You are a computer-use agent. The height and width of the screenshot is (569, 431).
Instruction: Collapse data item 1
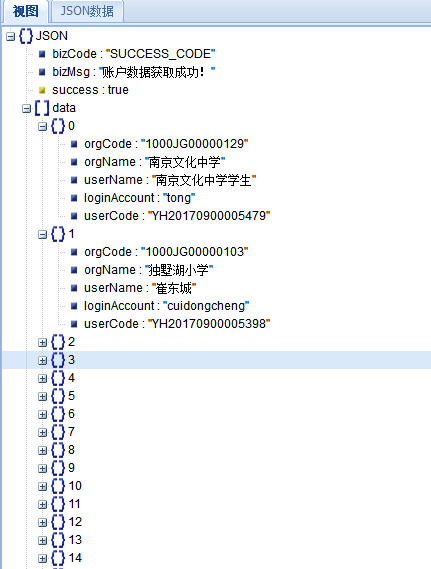pos(42,235)
